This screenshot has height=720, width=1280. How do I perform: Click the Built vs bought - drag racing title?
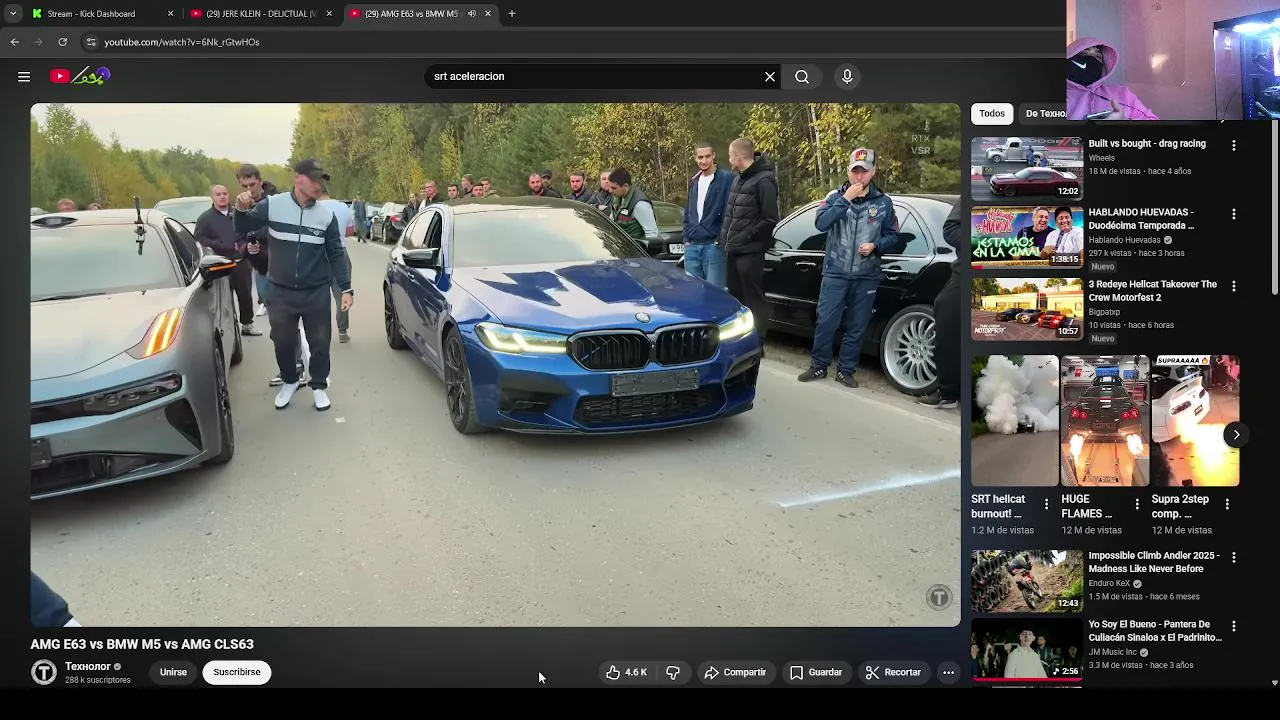(x=1147, y=144)
